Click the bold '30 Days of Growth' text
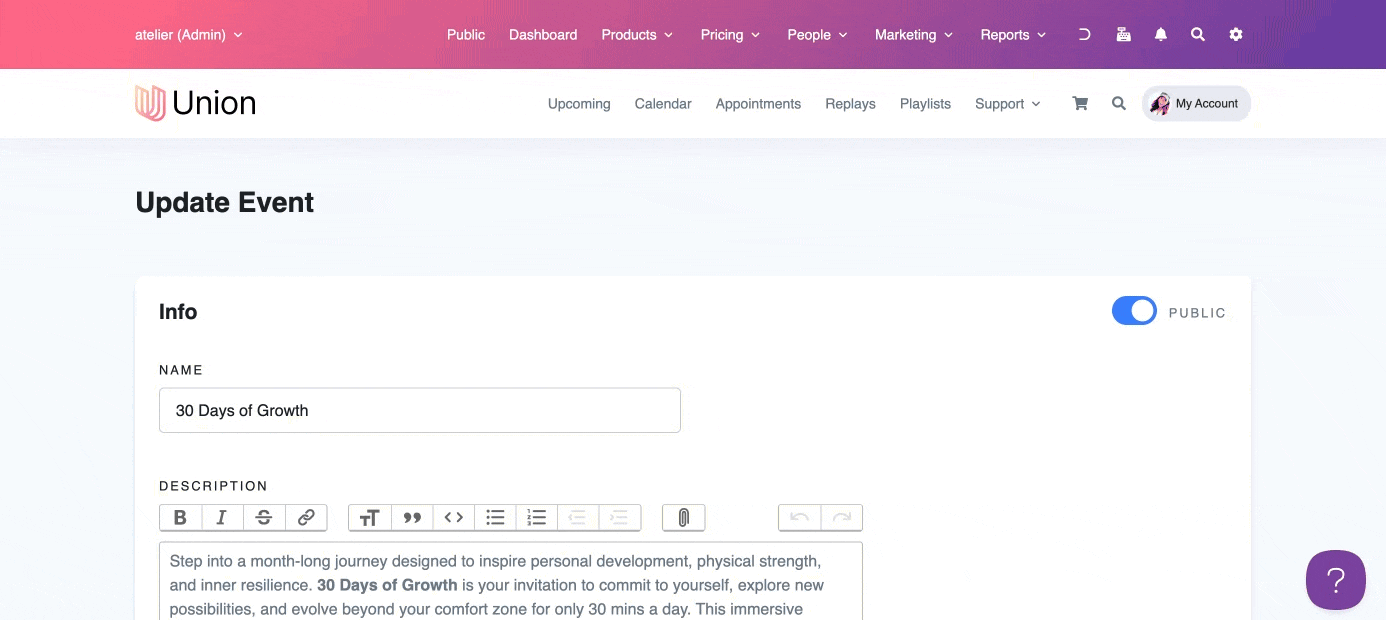 [x=387, y=585]
